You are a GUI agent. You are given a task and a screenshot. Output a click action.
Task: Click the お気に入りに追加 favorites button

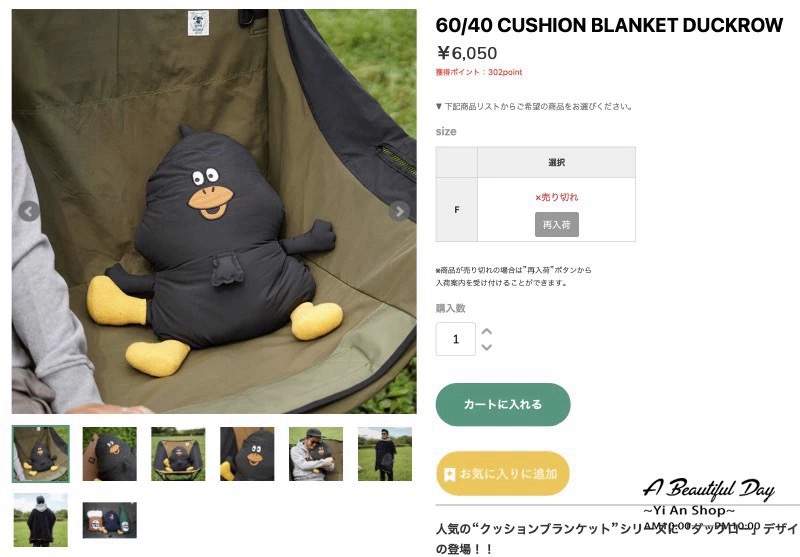pos(503,473)
